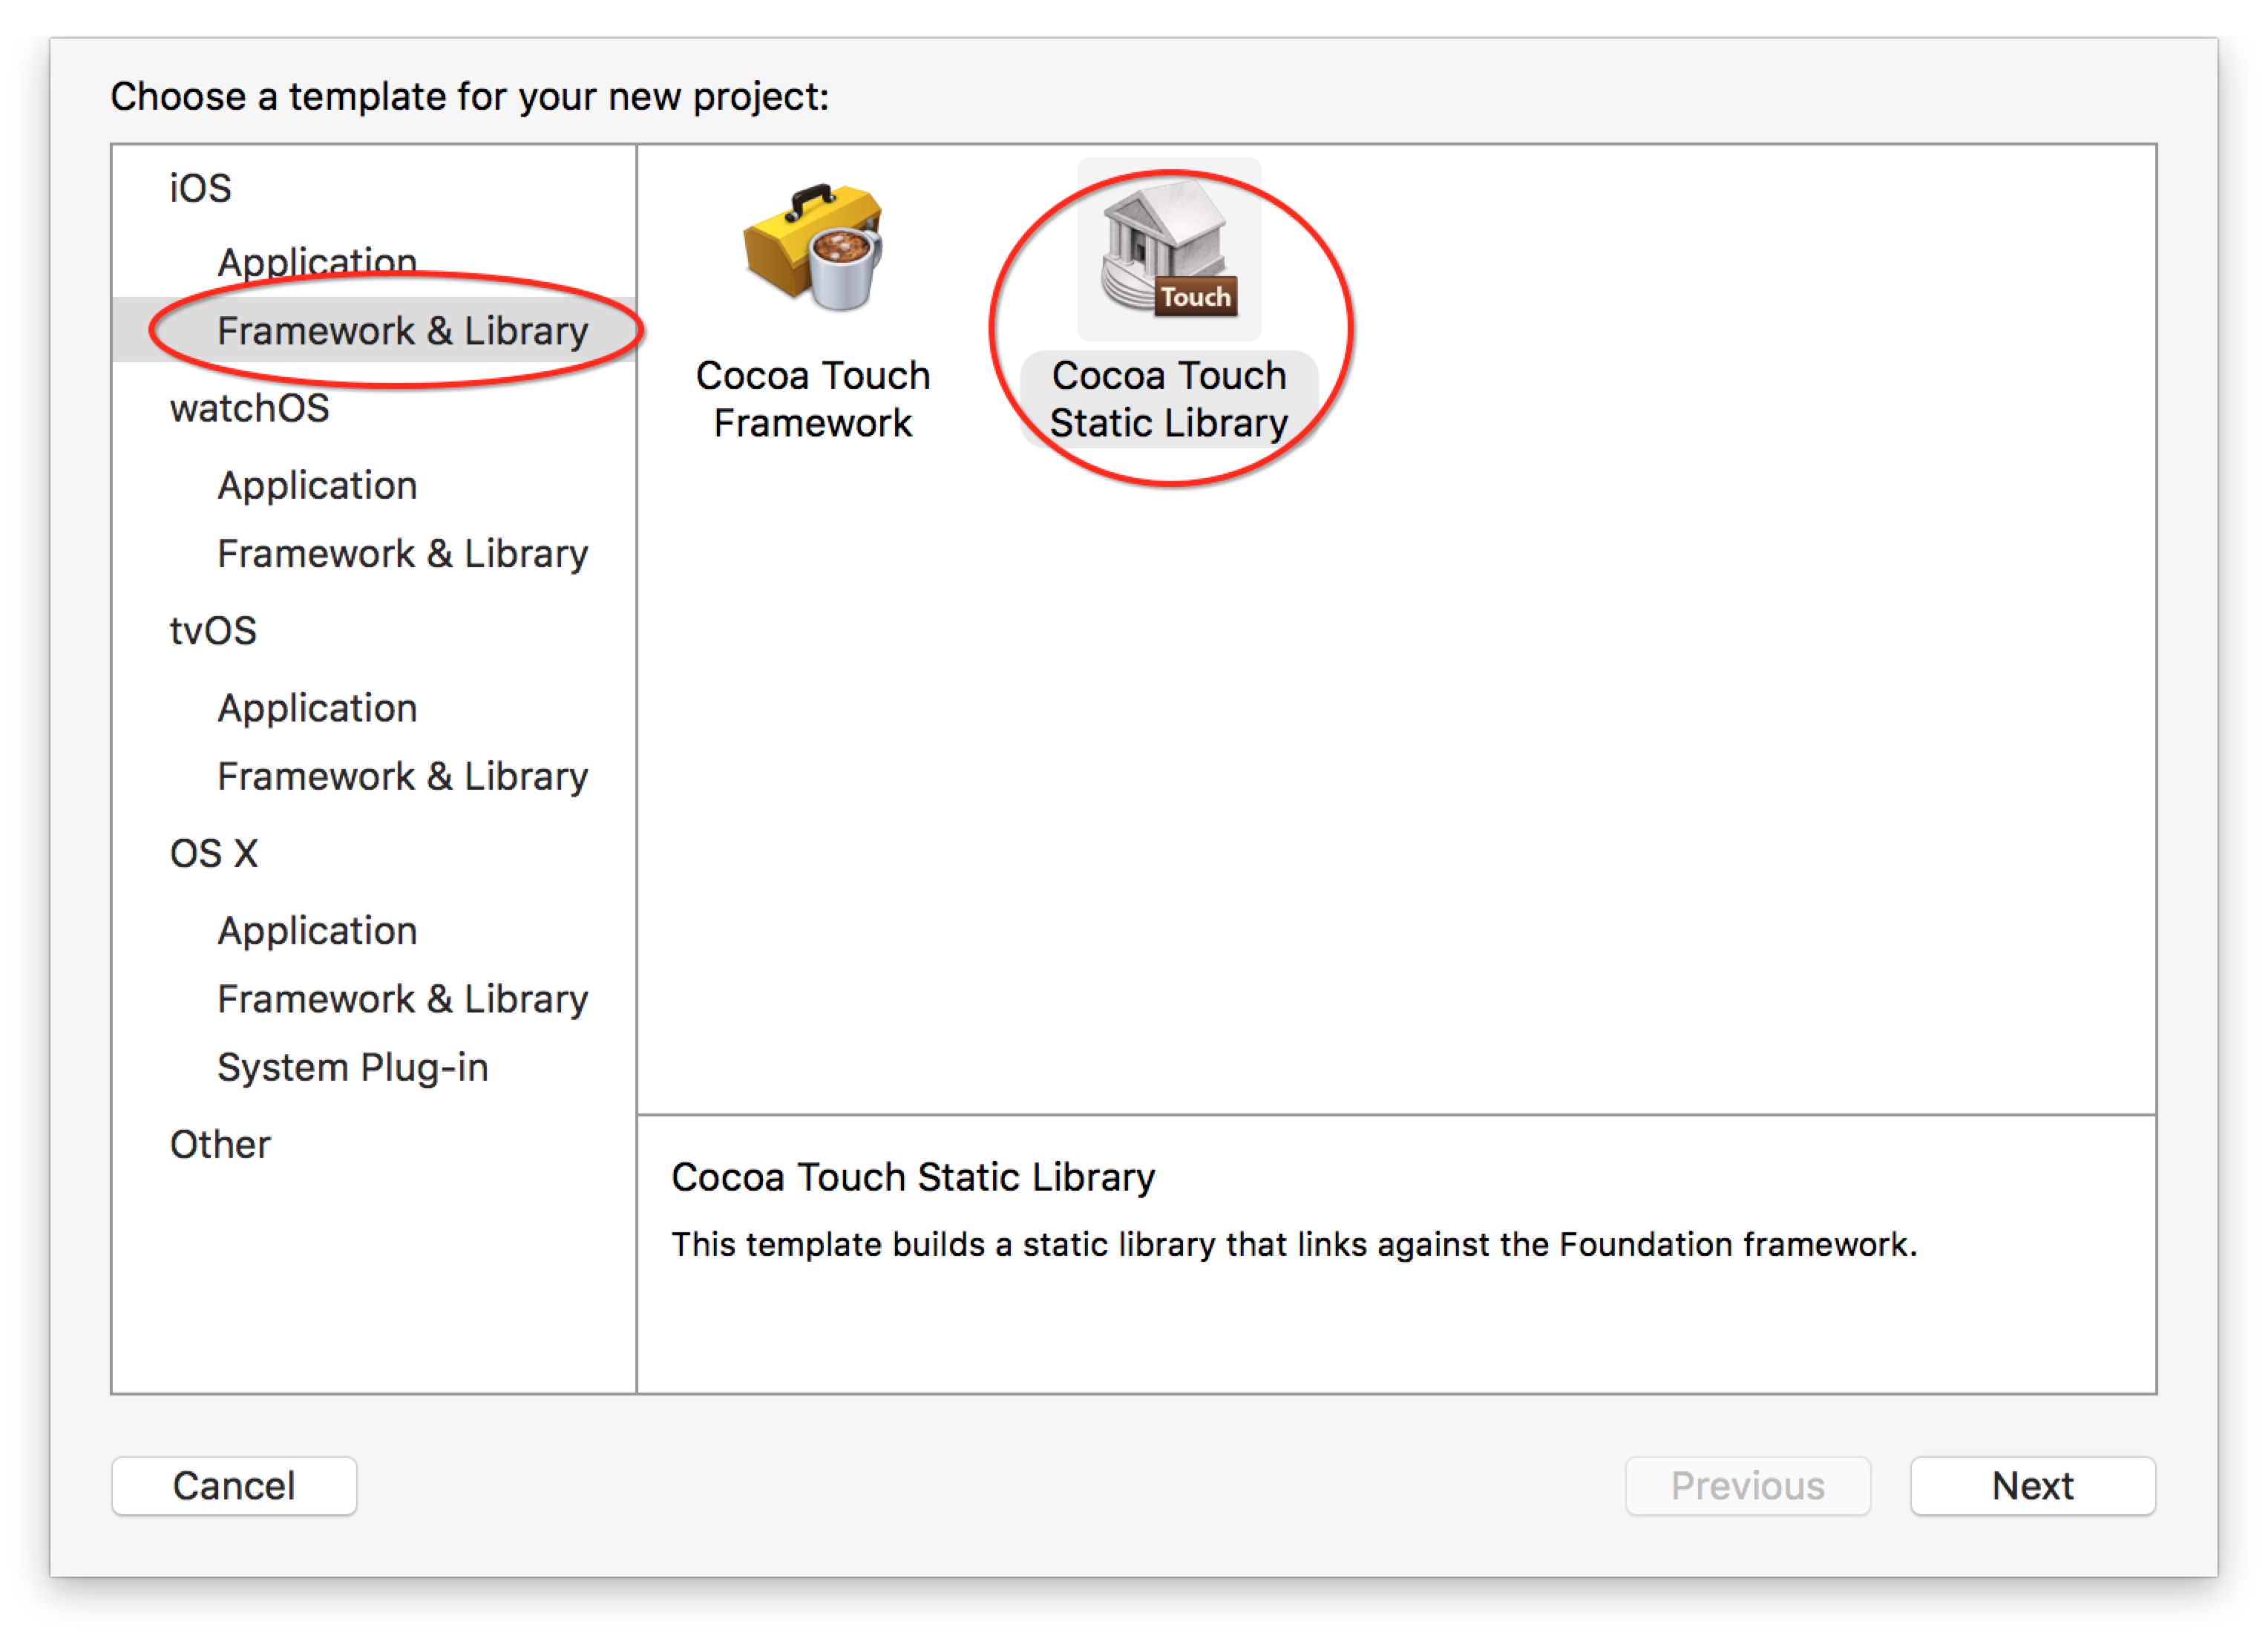
Task: Select Application under OS X
Action: pos(317,930)
